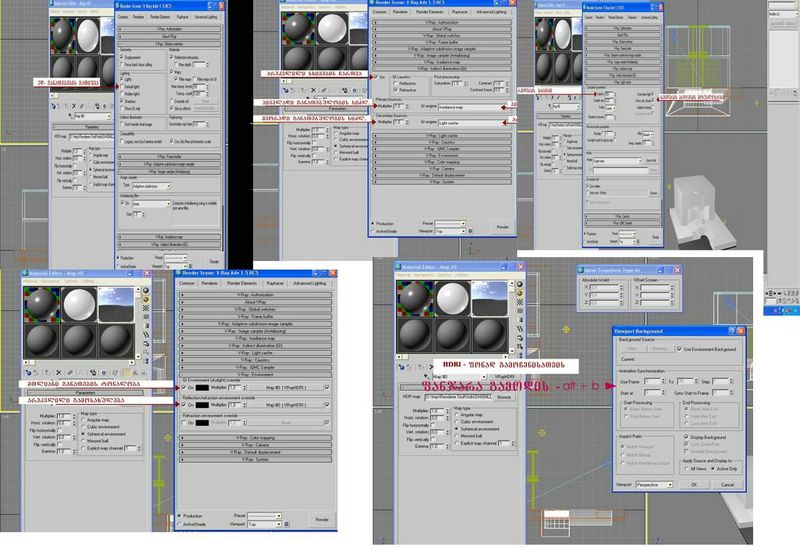Screen dimensions: 800x547
Task: Enable Refraction environment override On checkbox
Action: coord(184,422)
